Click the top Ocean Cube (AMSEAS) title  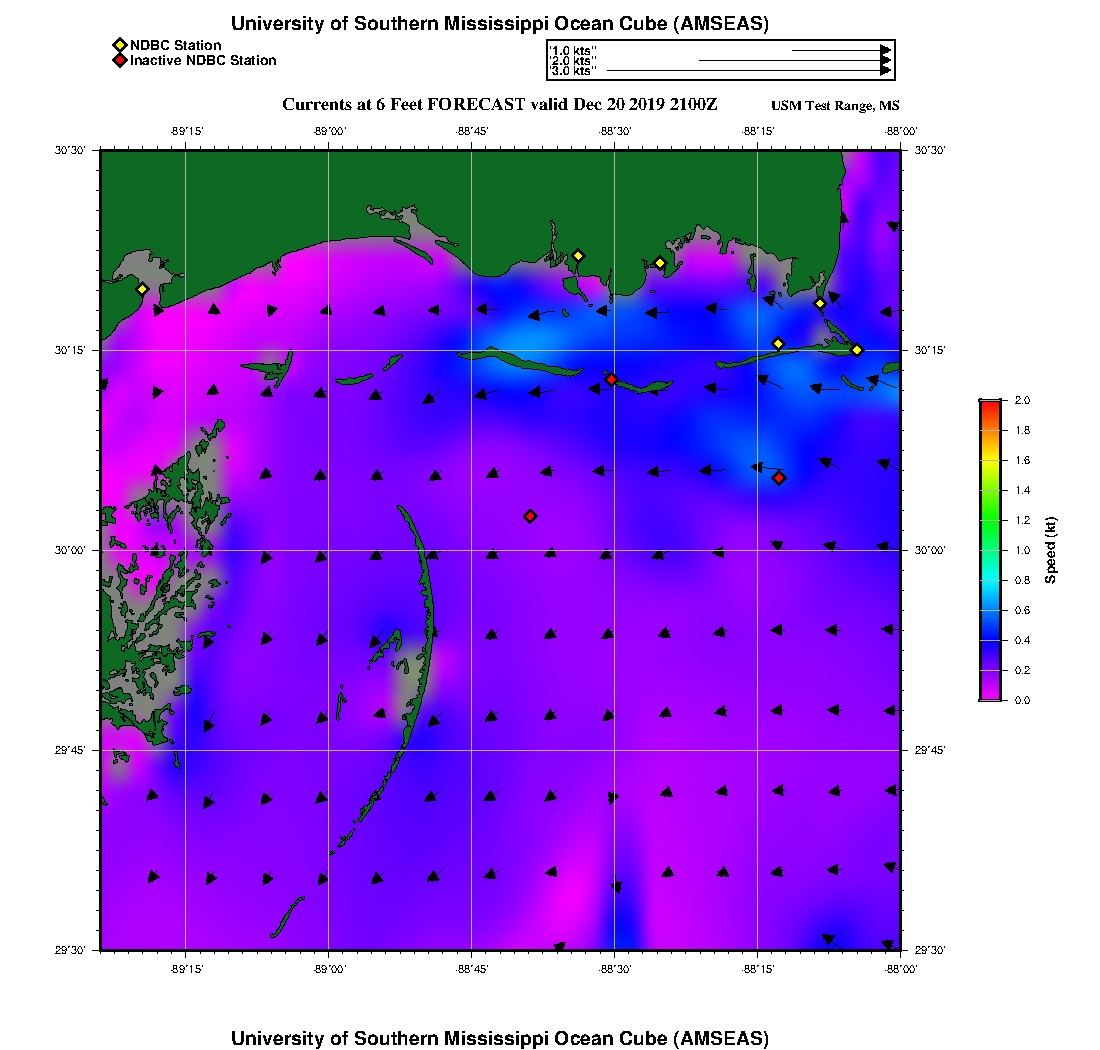click(499, 24)
